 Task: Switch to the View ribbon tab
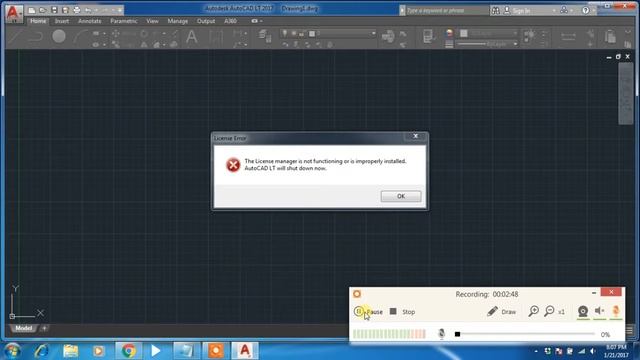[x=152, y=21]
